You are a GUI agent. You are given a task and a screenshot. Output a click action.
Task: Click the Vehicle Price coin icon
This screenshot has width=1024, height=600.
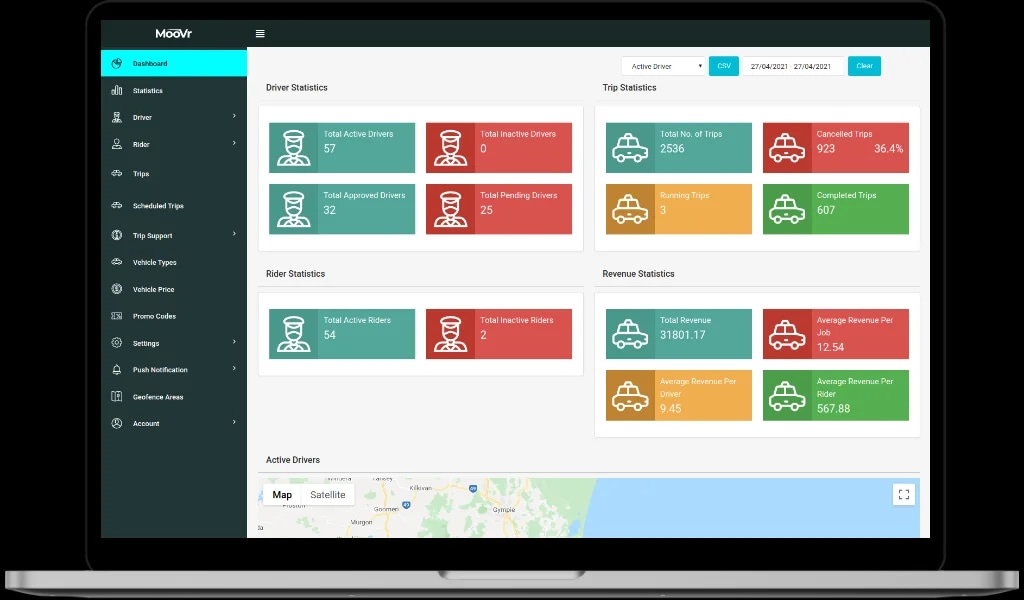click(117, 289)
